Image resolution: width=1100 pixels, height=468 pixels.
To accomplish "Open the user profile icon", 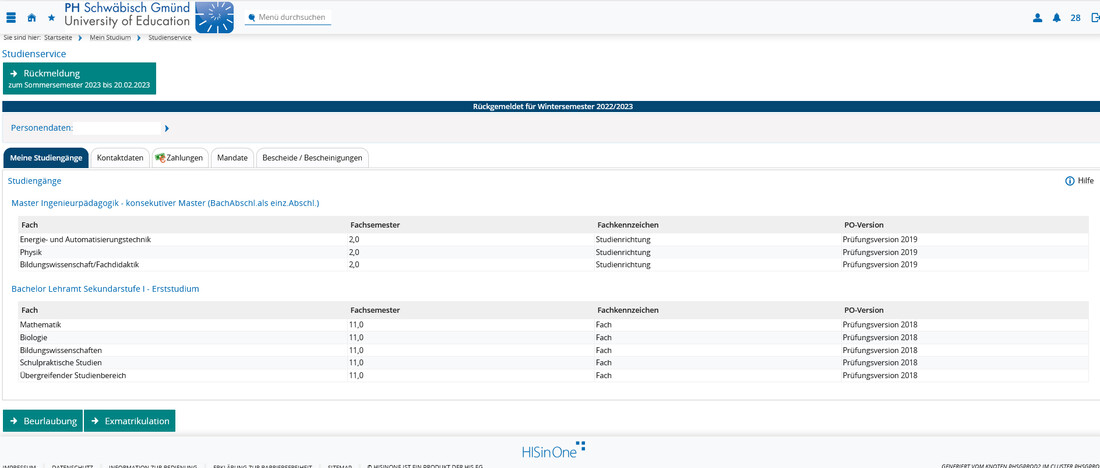I will [x=1037, y=18].
